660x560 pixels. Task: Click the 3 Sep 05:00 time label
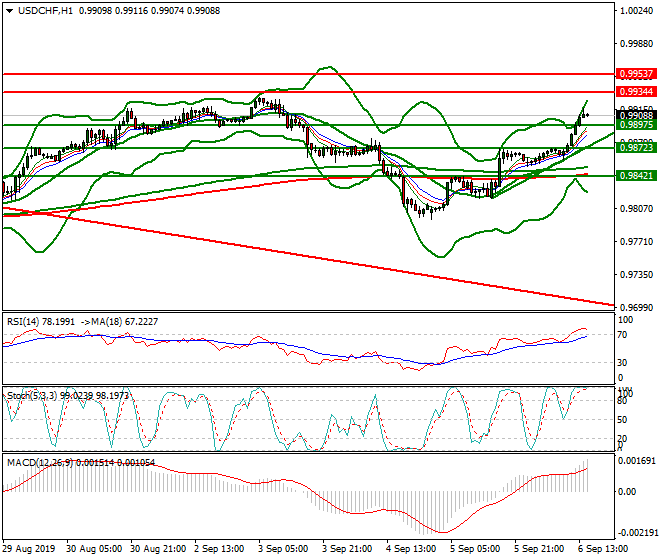point(283,549)
